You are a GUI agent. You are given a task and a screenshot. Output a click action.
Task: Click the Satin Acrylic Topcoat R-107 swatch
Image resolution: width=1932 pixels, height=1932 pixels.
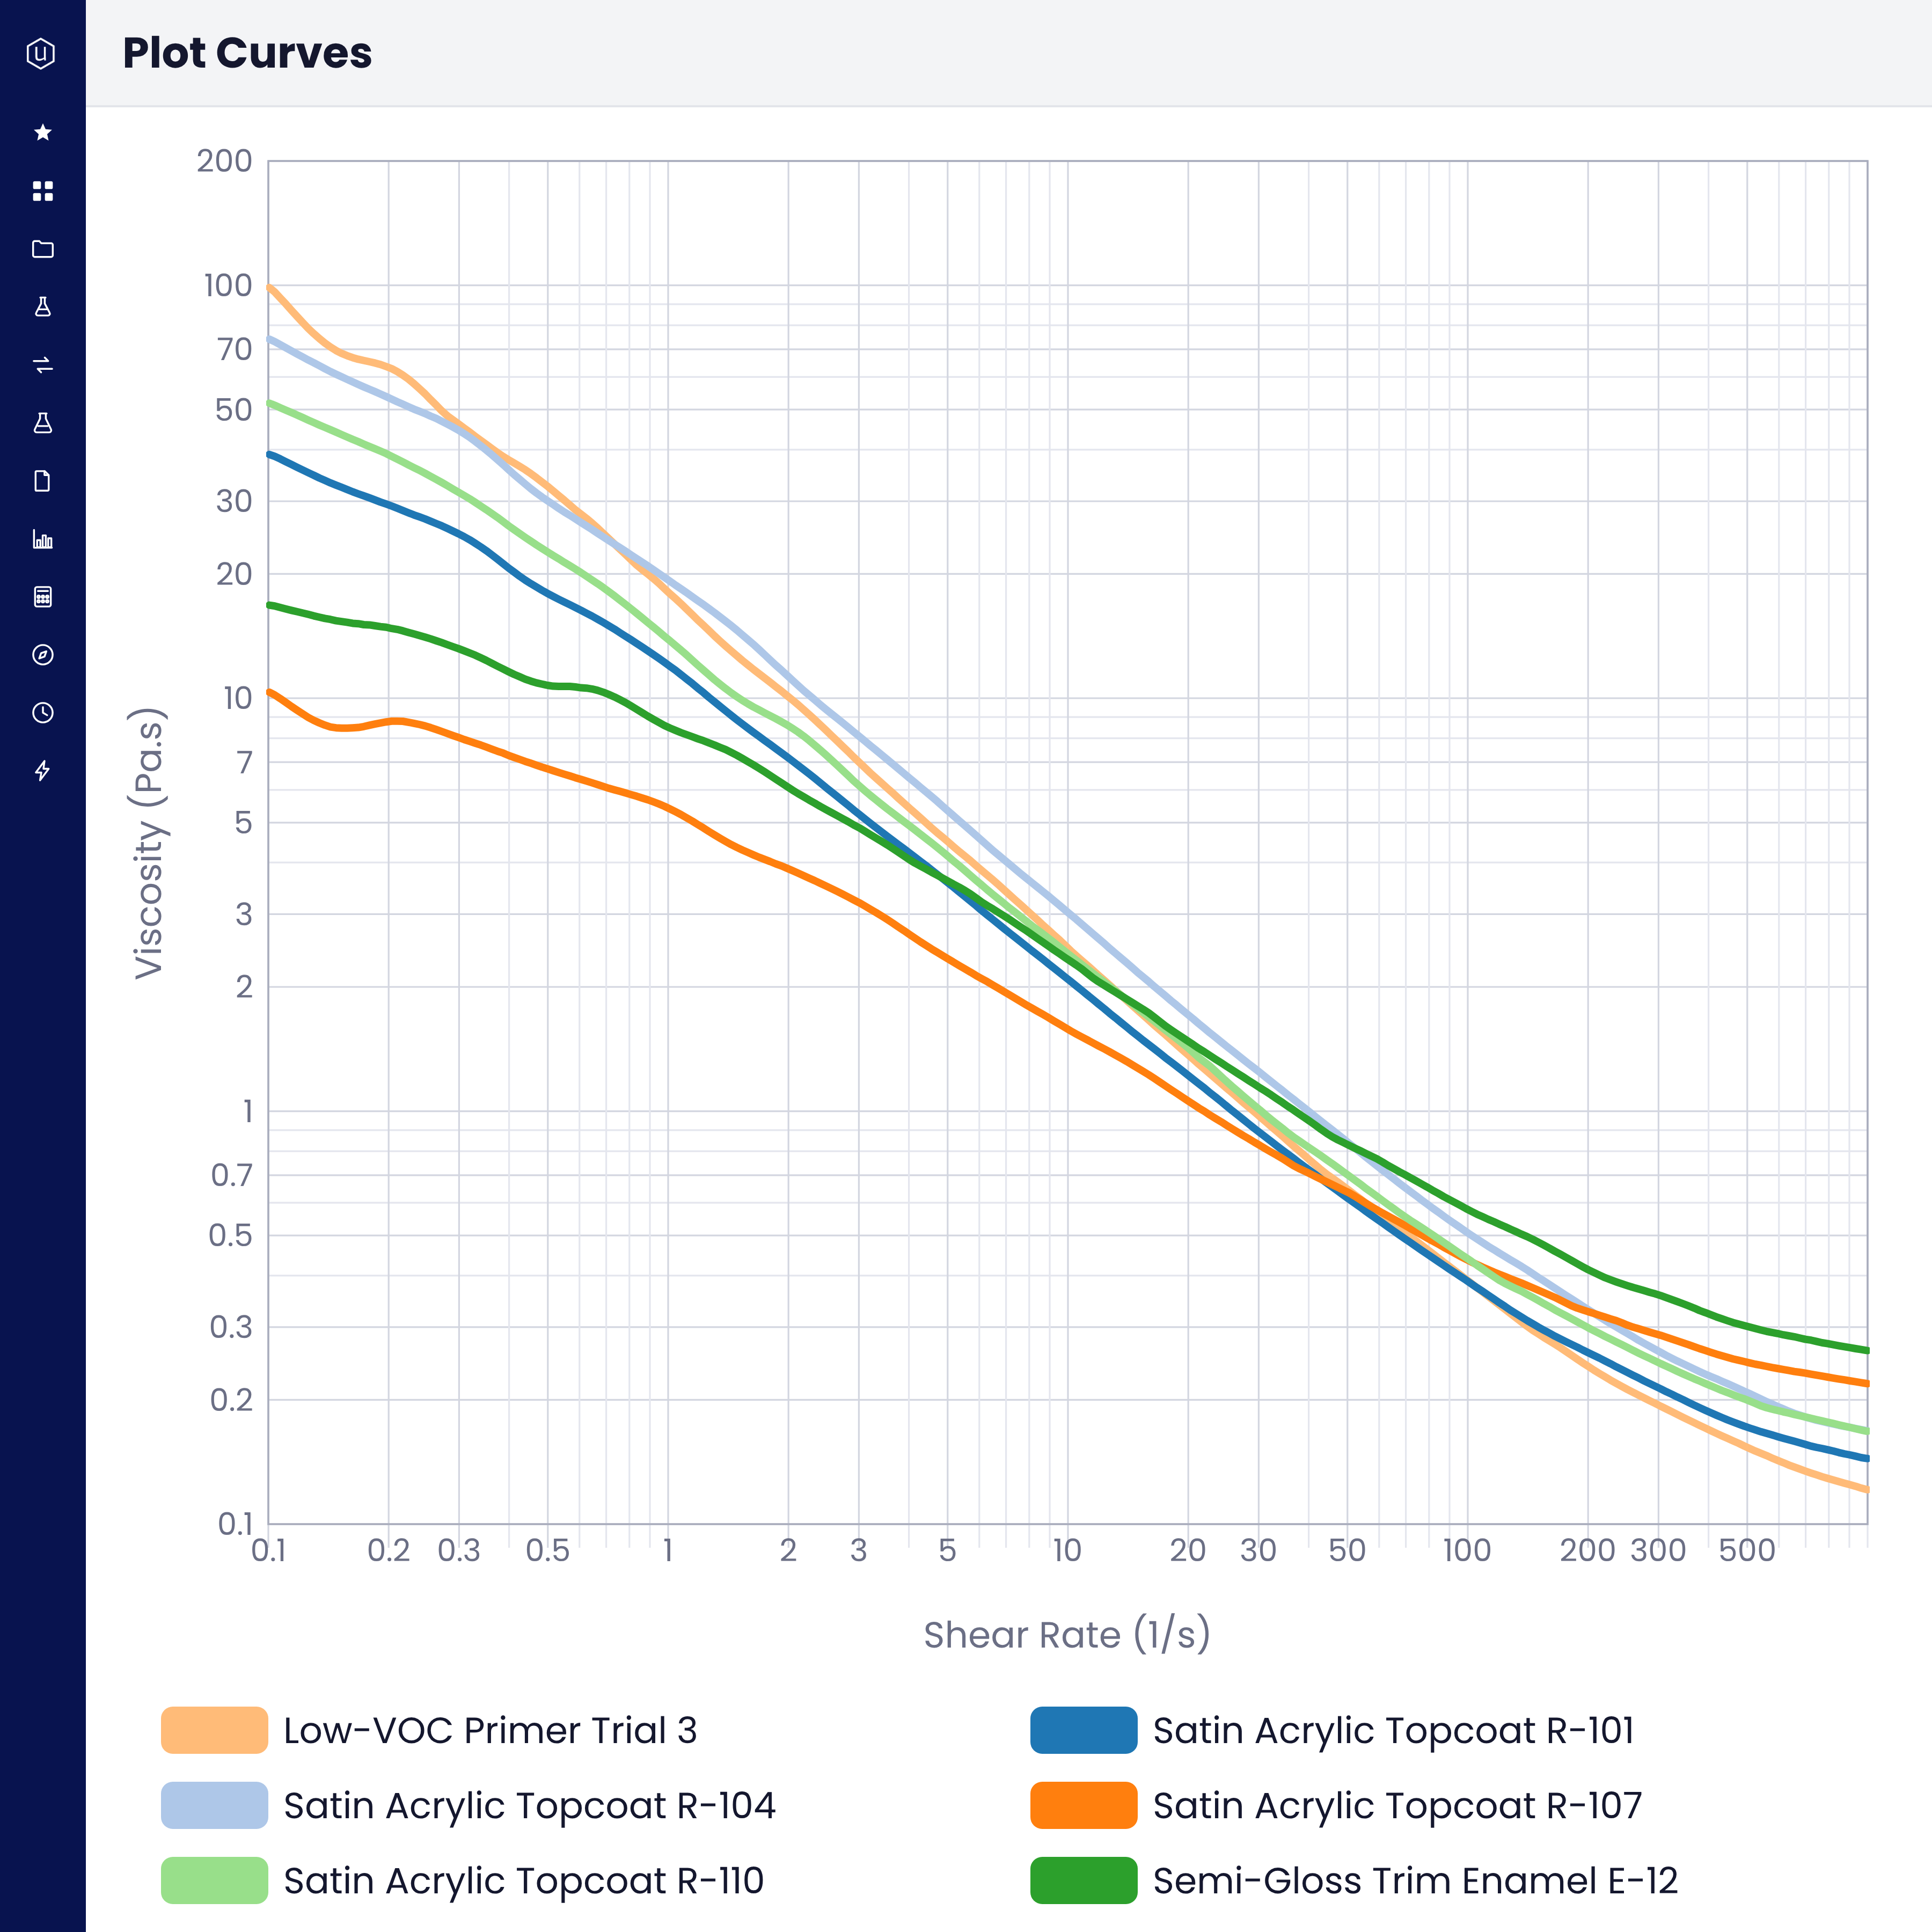1084,1805
